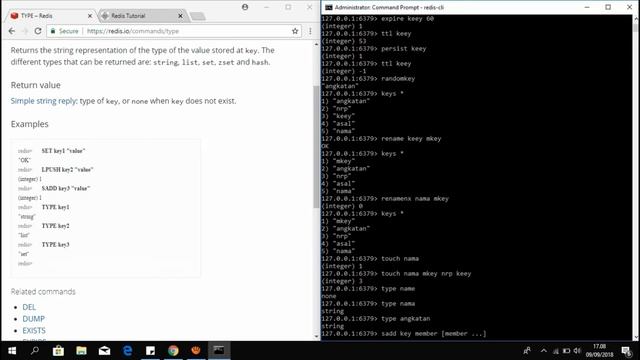Click the Command Prompt scrollbar down arrow
The height and width of the screenshot is (360, 640).
[x=636, y=337]
